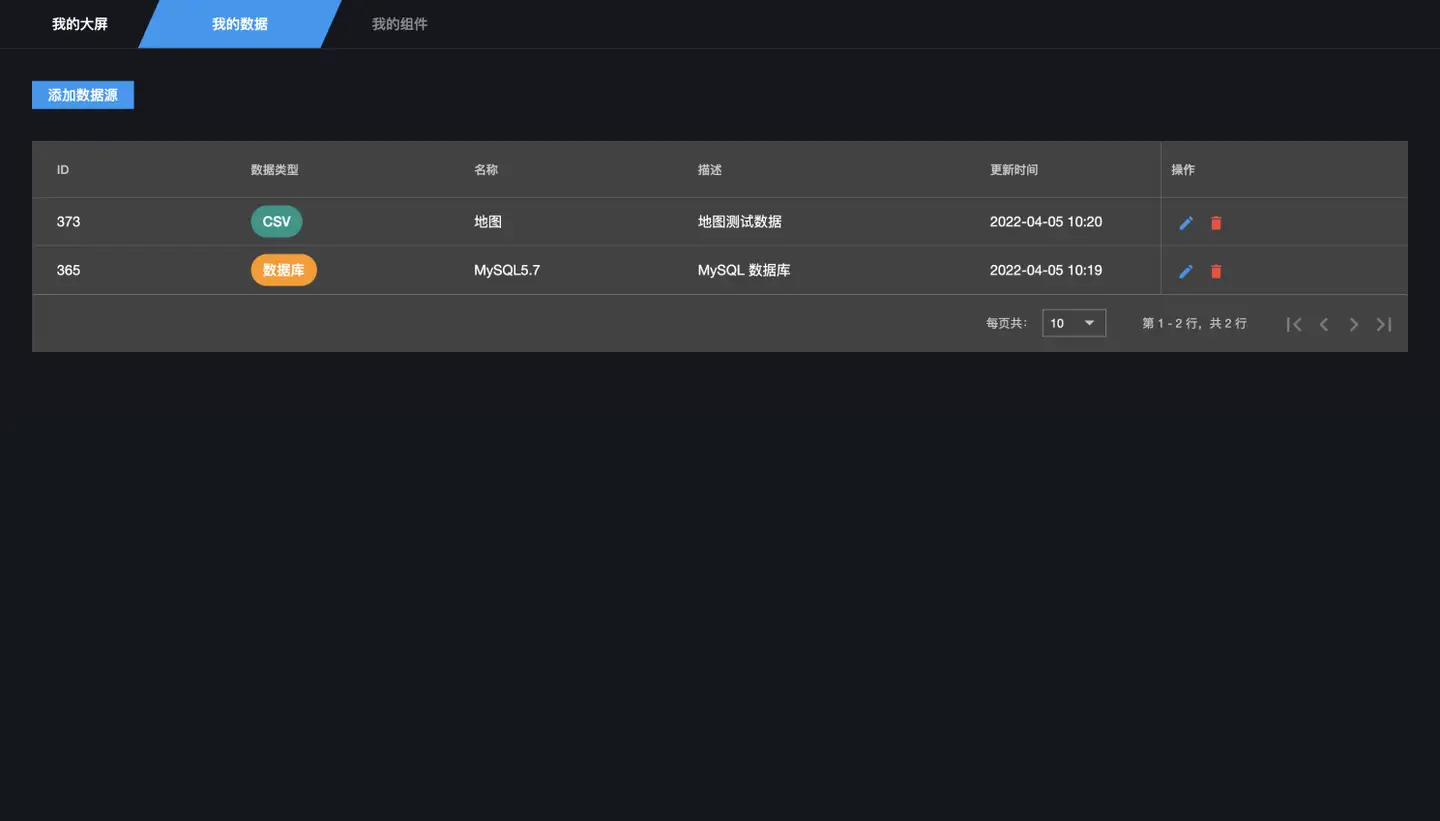Delete the MySQL5.7 data source
The width and height of the screenshot is (1440, 821).
click(1216, 271)
